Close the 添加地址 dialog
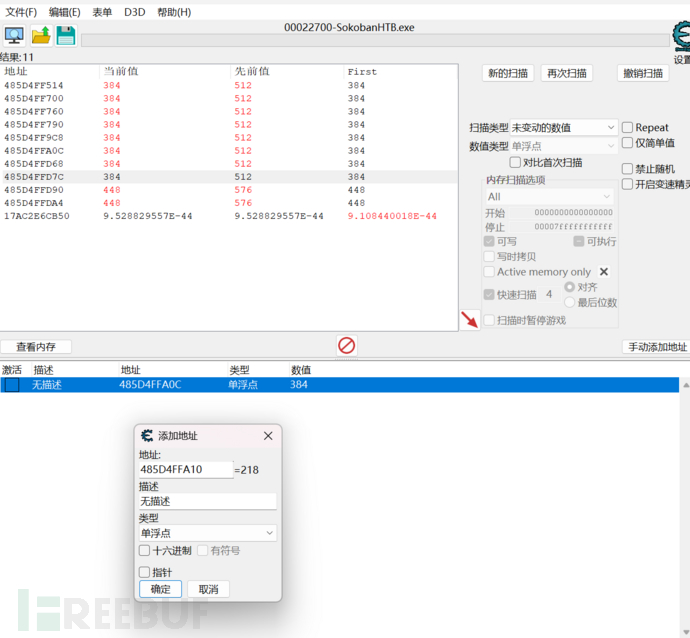The image size is (690, 638). click(x=268, y=436)
